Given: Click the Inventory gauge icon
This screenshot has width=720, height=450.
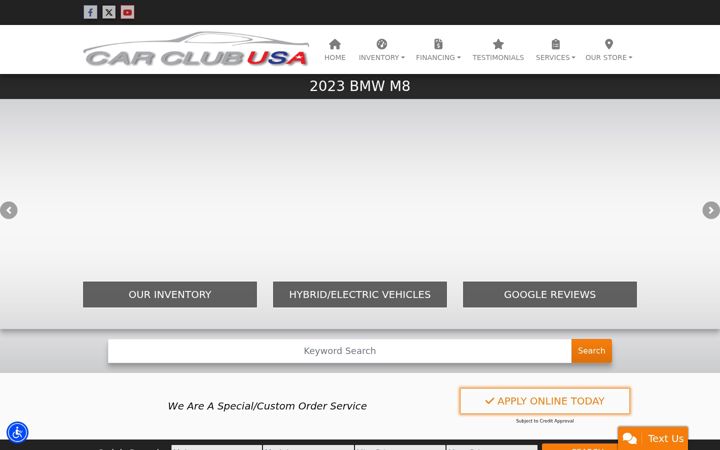Looking at the screenshot, I should [382, 44].
